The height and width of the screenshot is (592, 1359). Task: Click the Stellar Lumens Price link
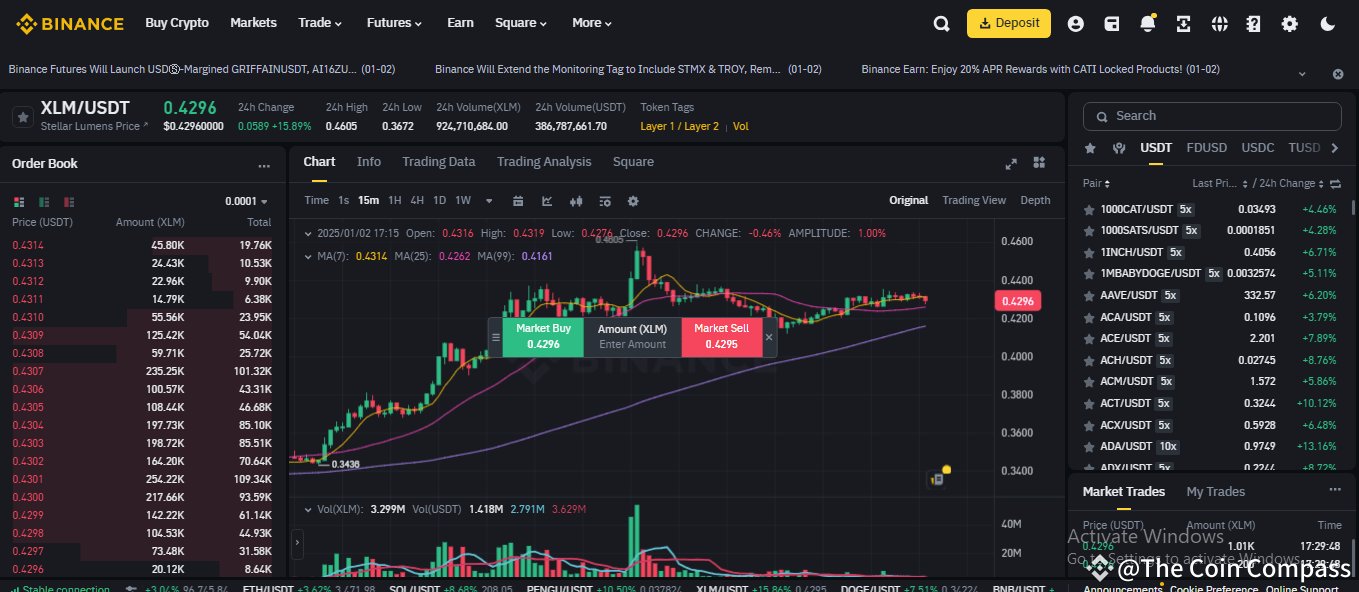(94, 126)
